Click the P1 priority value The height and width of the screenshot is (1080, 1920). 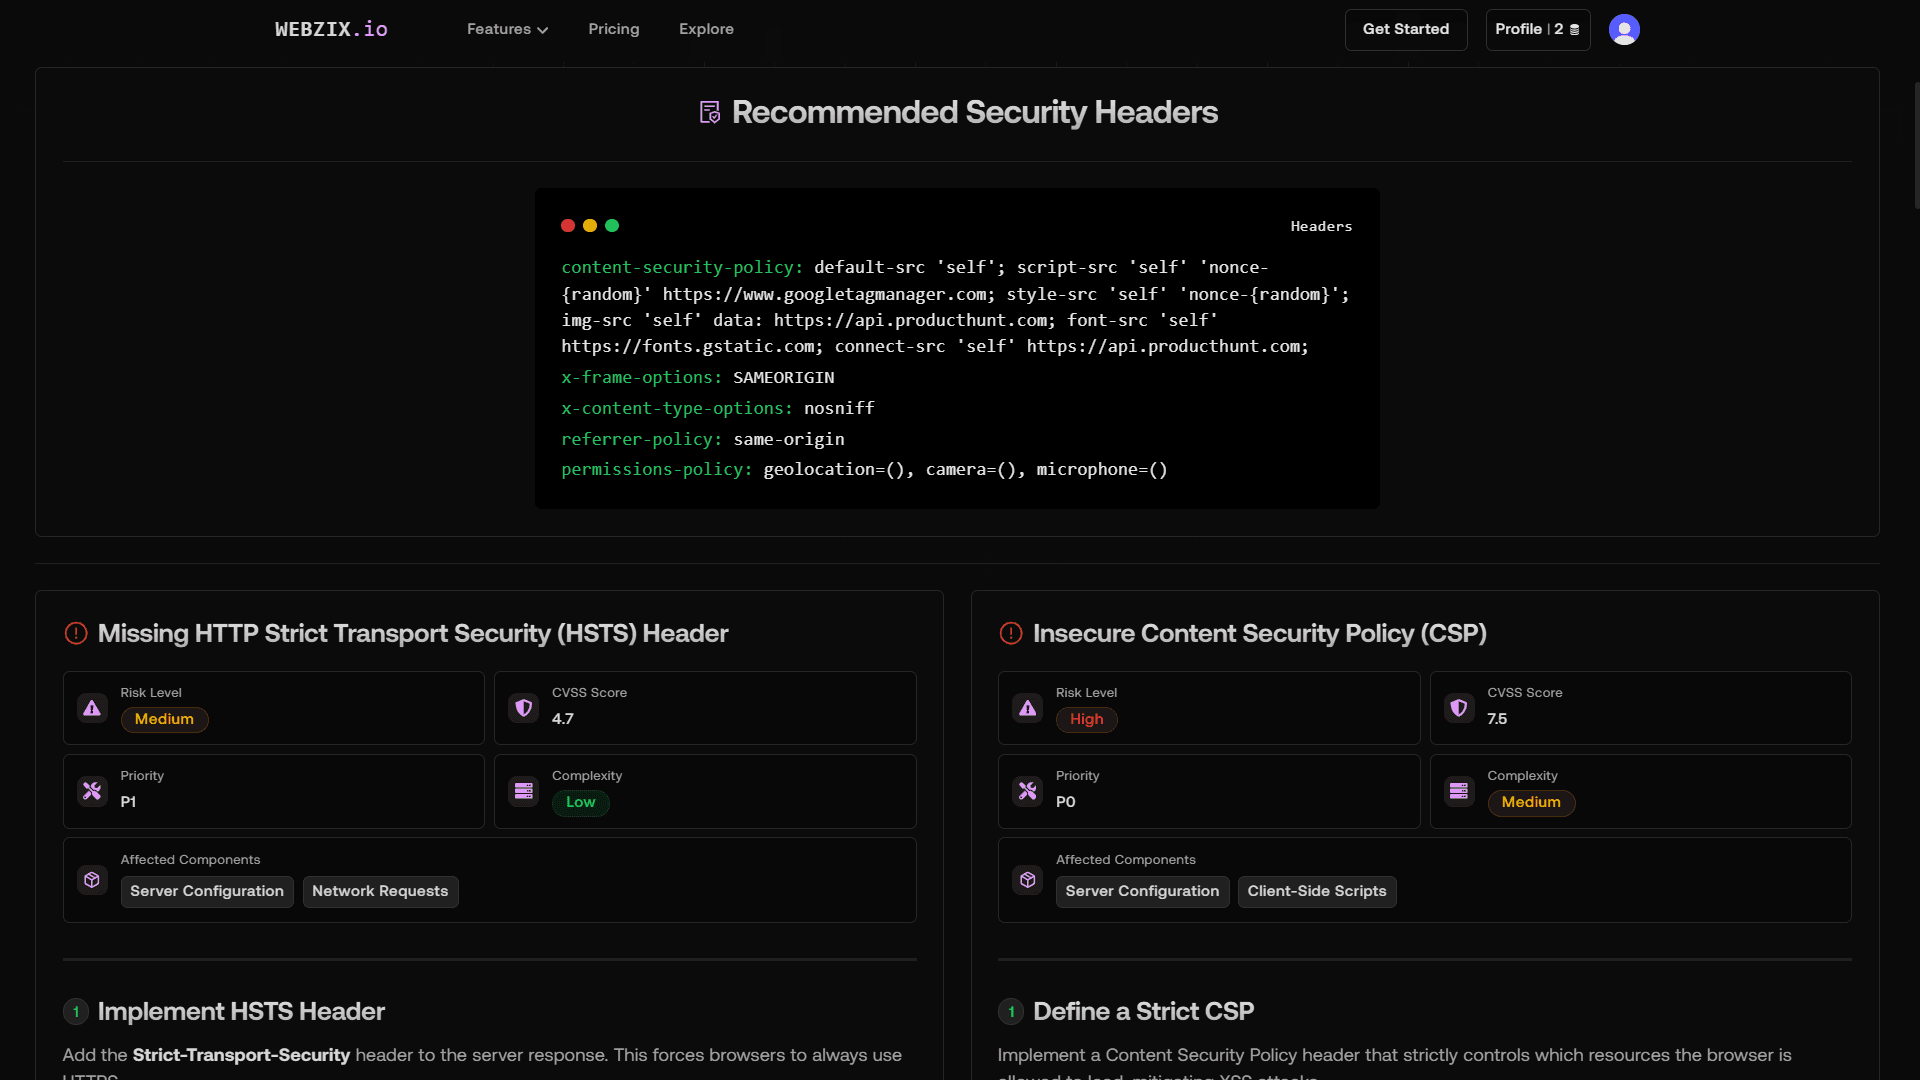tap(128, 802)
